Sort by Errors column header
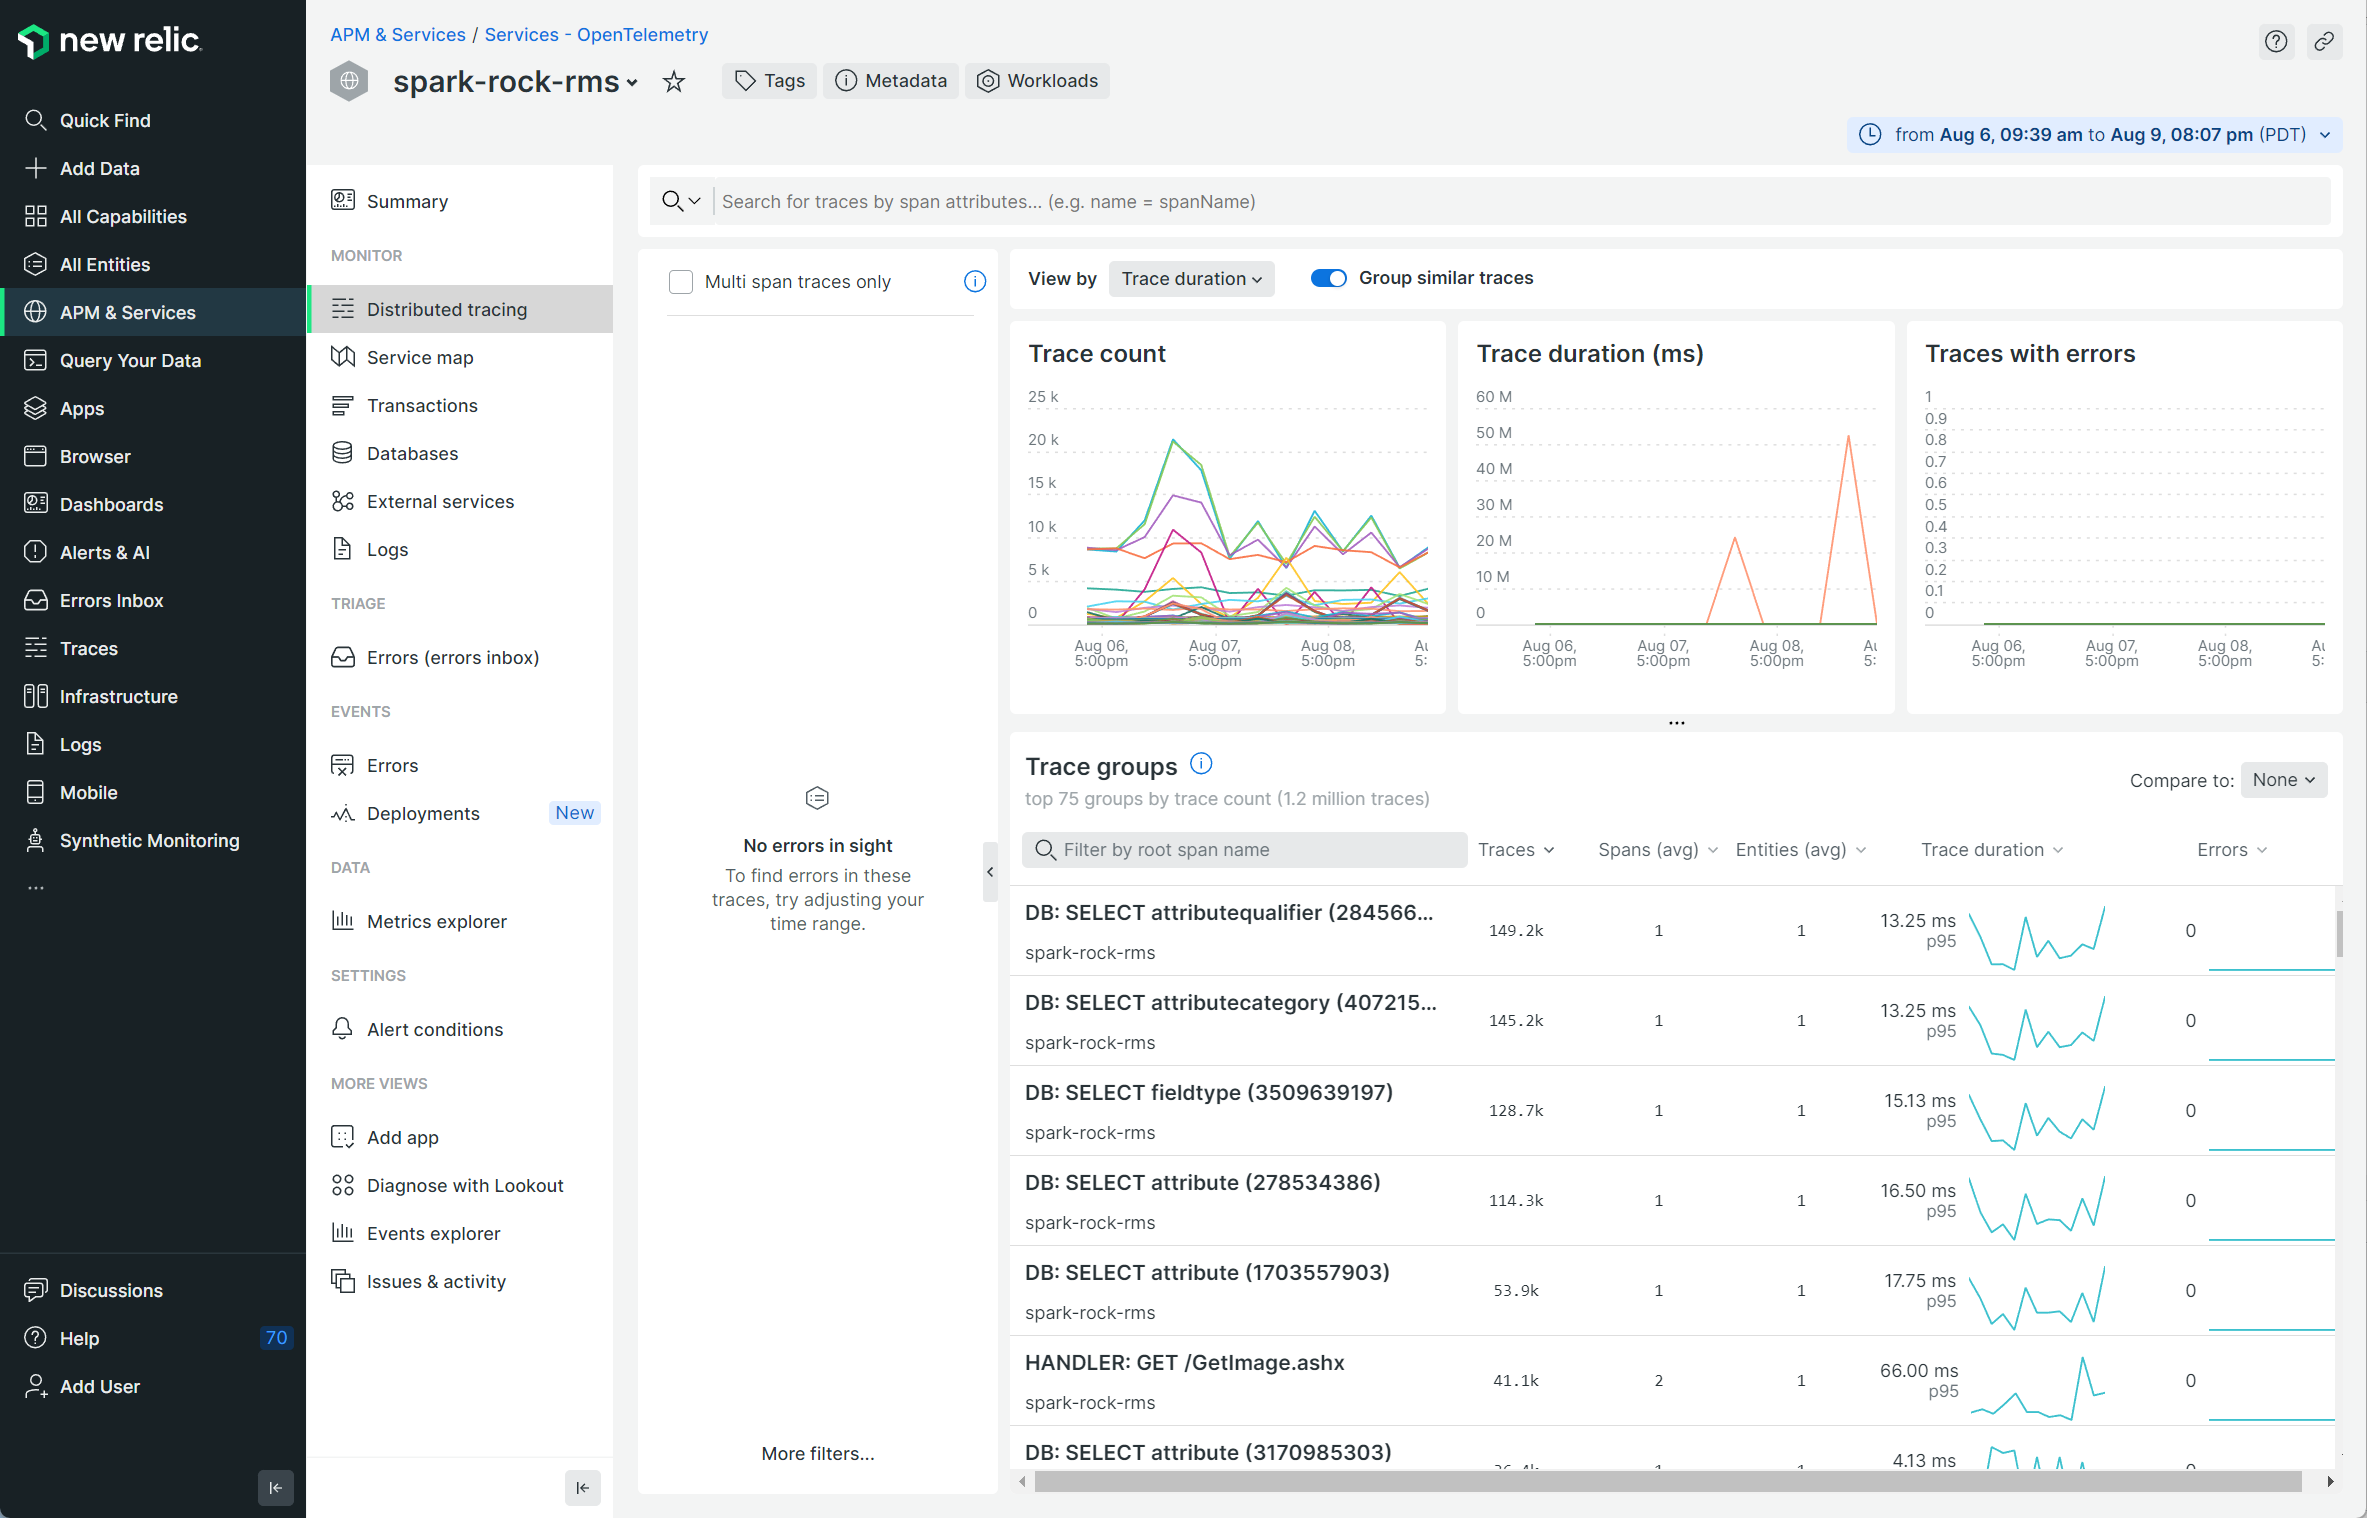Image resolution: width=2367 pixels, height=1518 pixels. pos(2232,850)
